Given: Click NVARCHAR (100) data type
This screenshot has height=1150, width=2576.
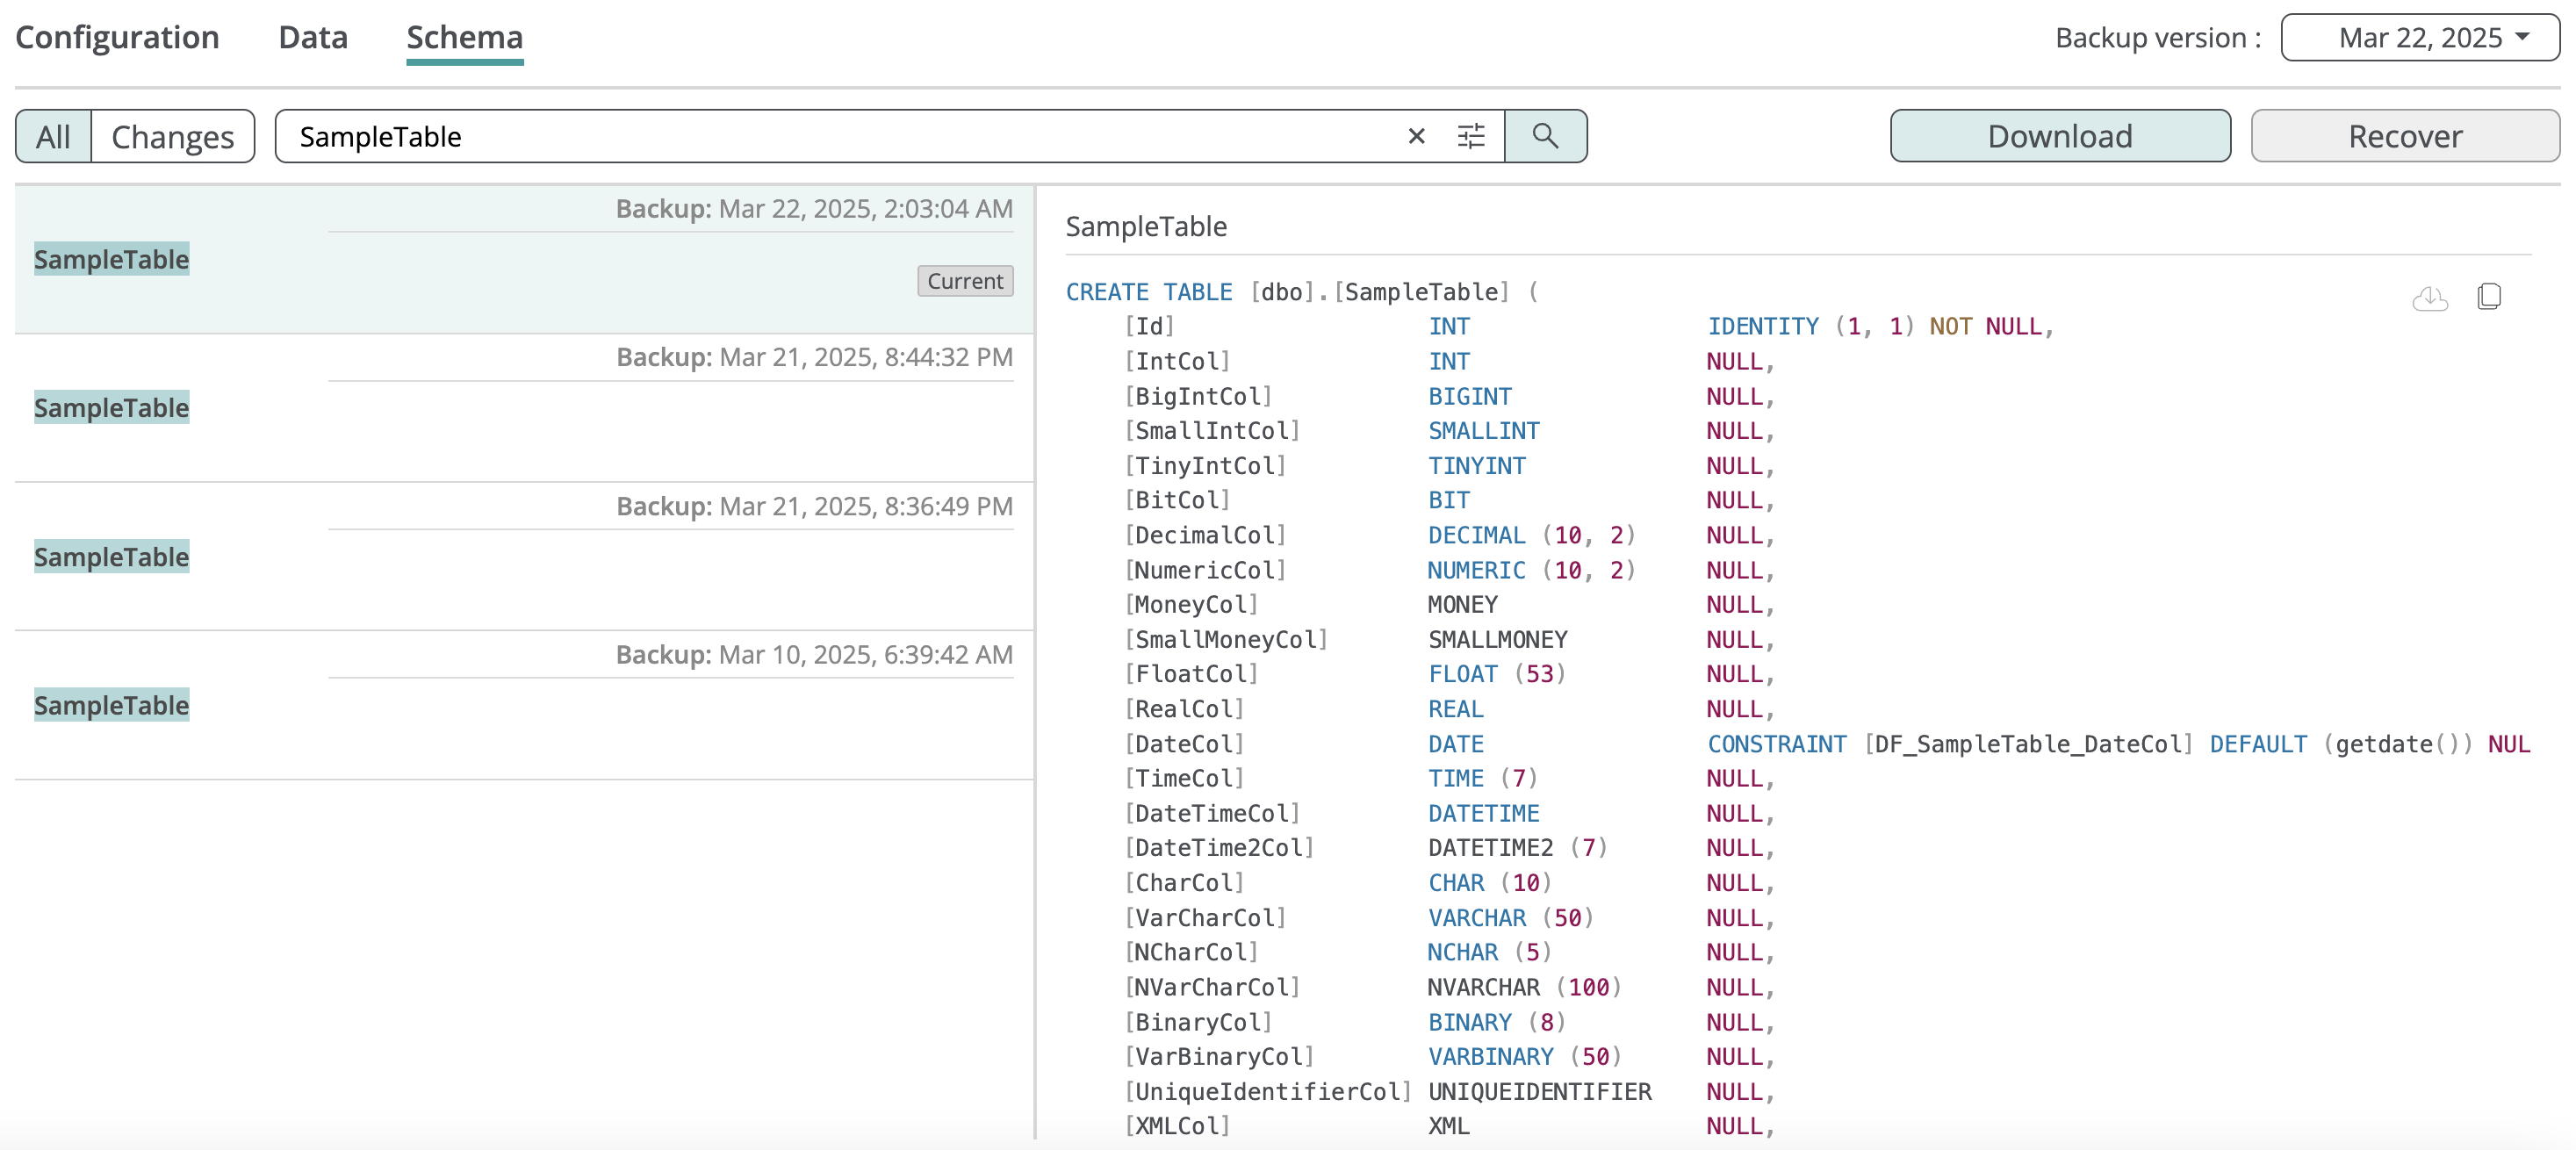Looking at the screenshot, I should 1525,987.
